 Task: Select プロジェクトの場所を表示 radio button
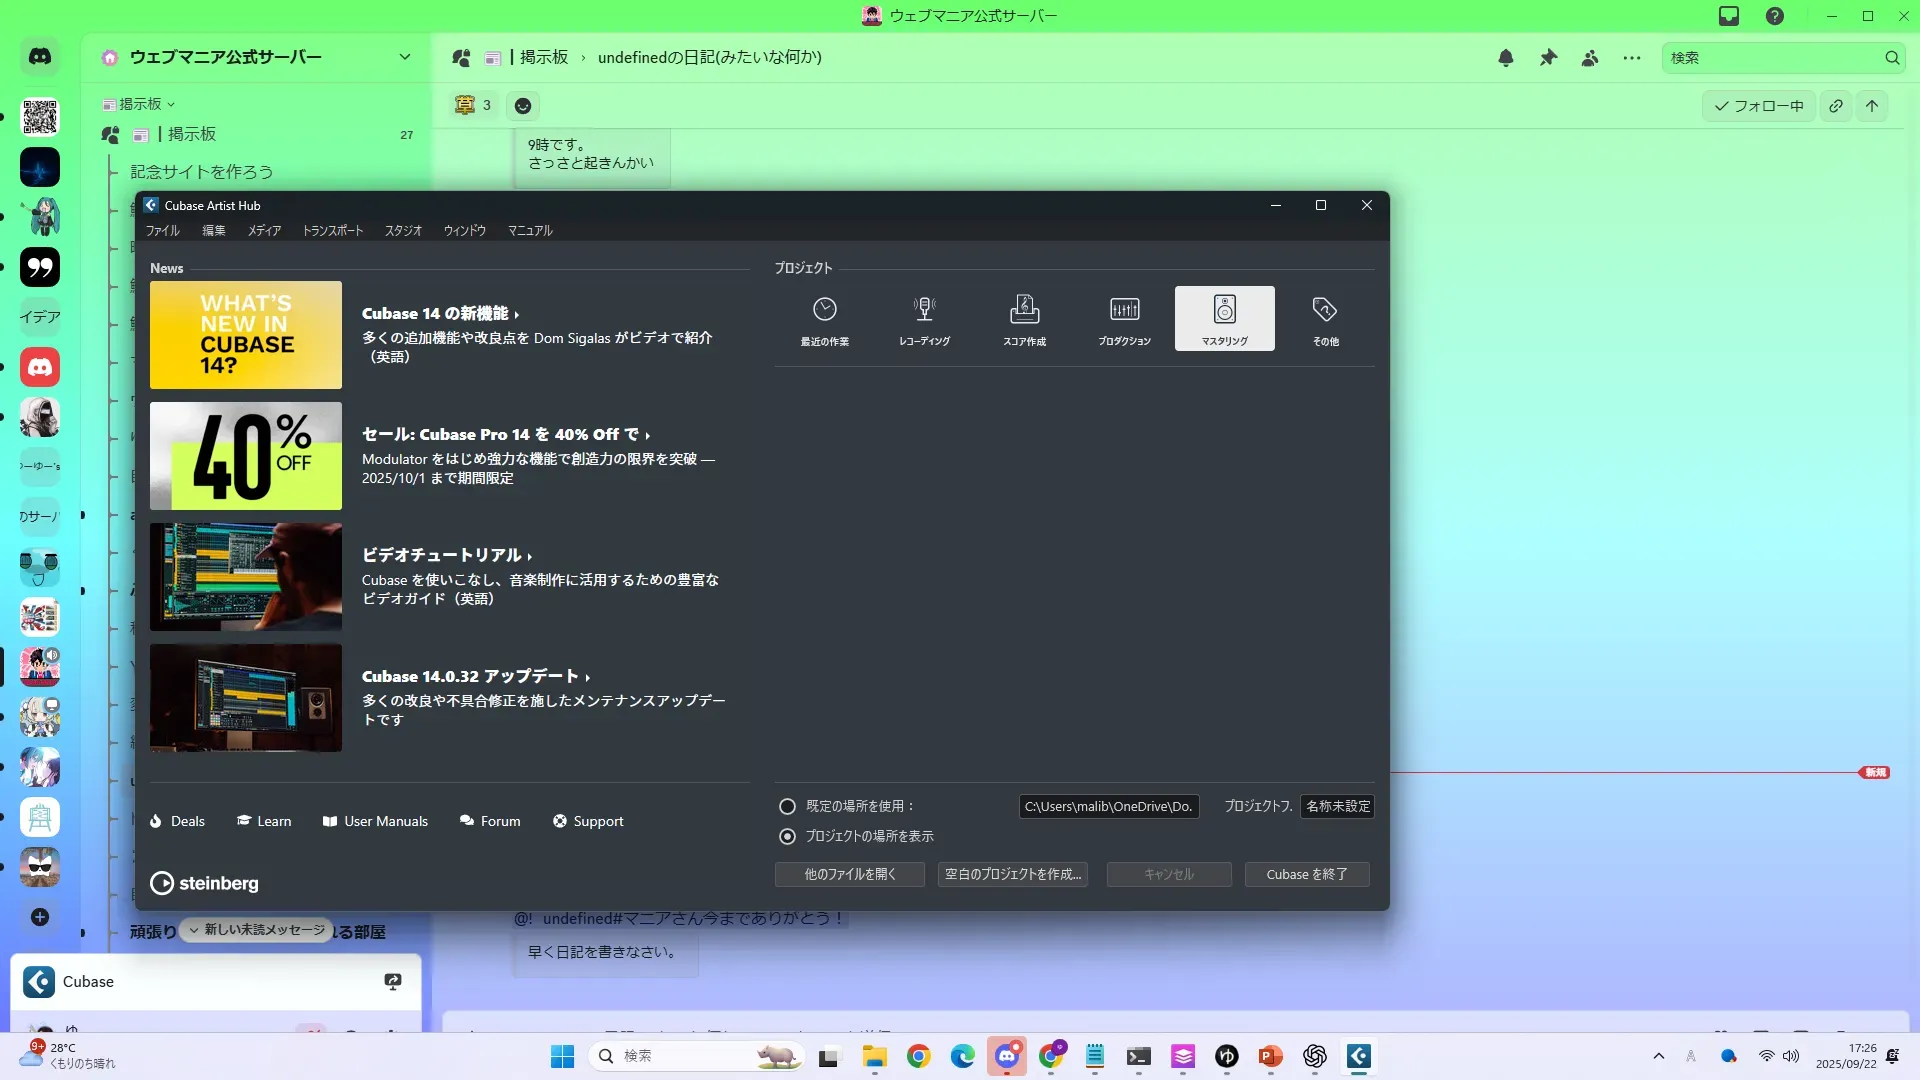click(788, 836)
